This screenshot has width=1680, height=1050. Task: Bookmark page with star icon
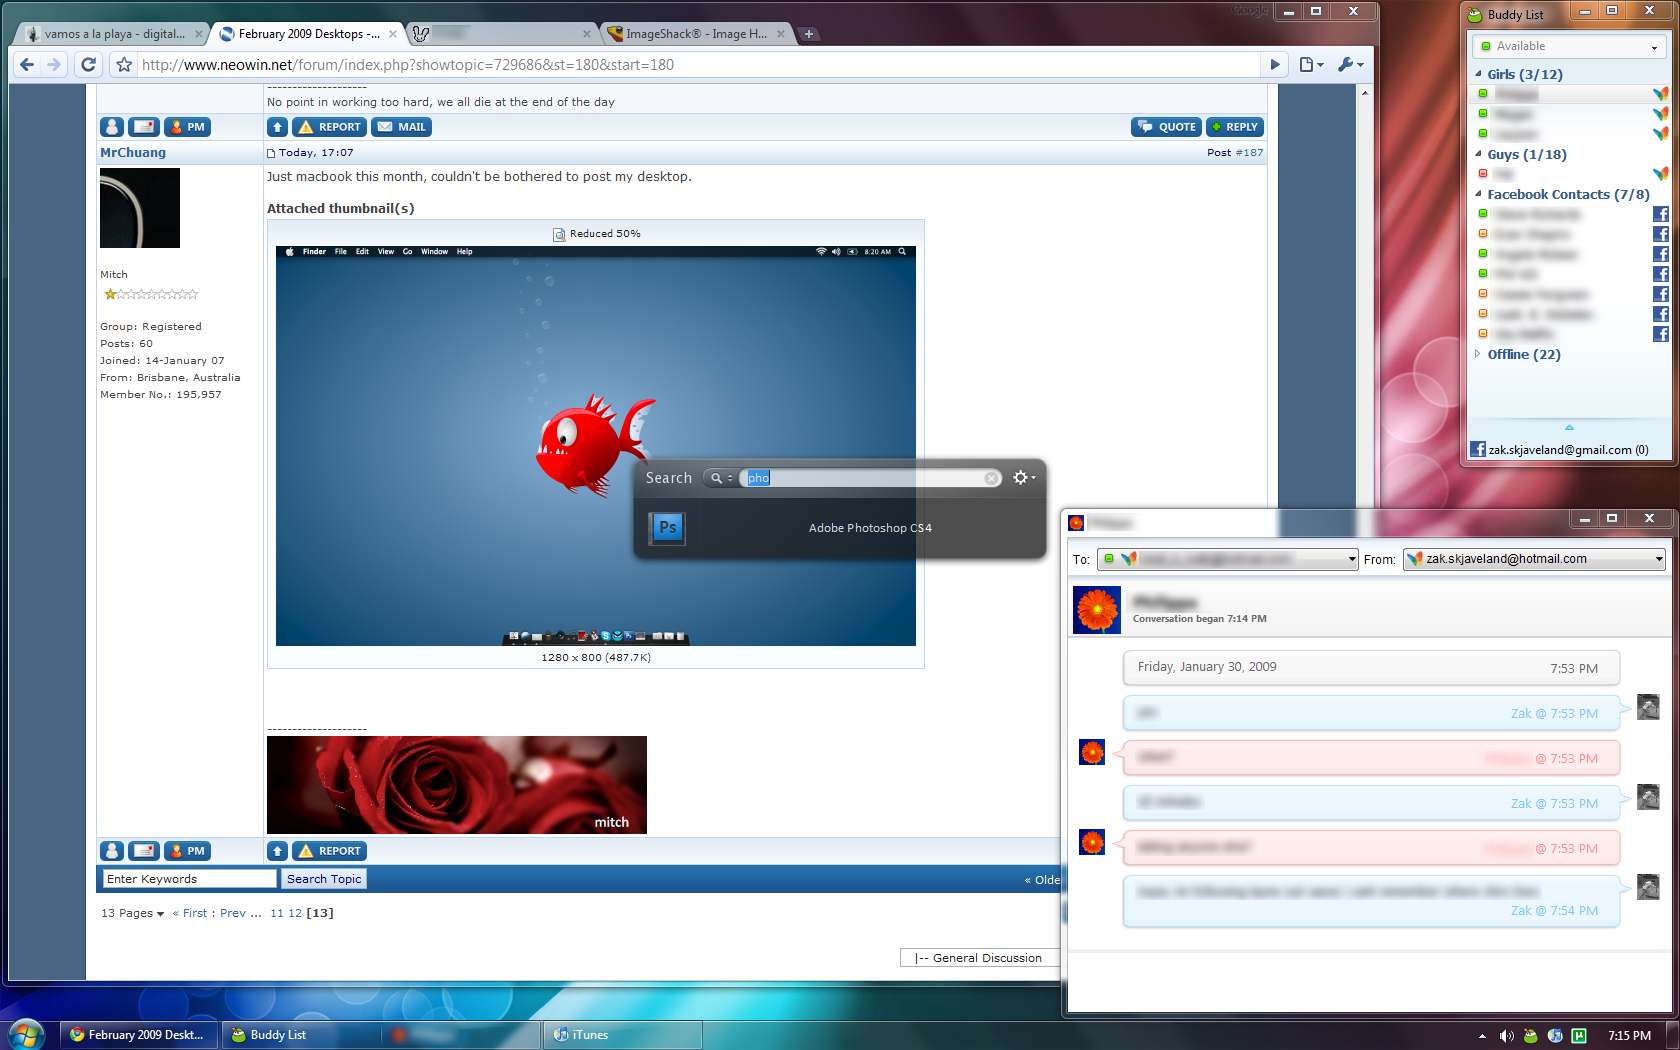coord(124,65)
